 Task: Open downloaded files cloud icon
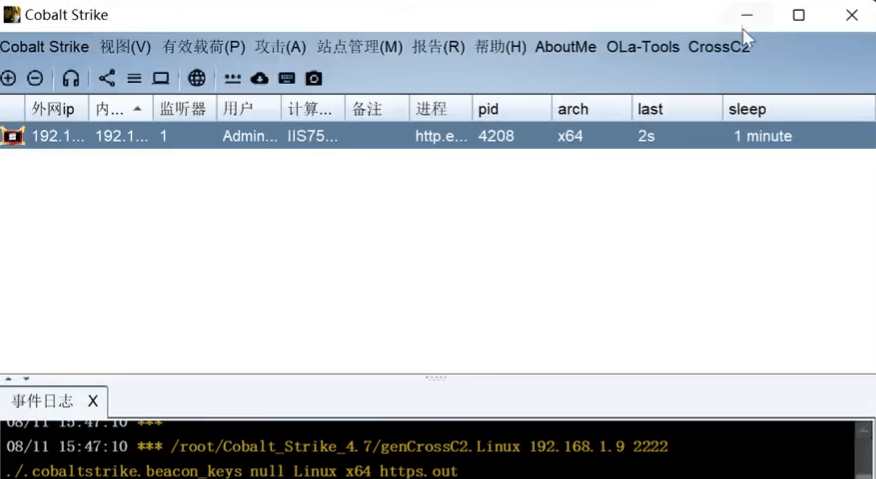click(259, 78)
